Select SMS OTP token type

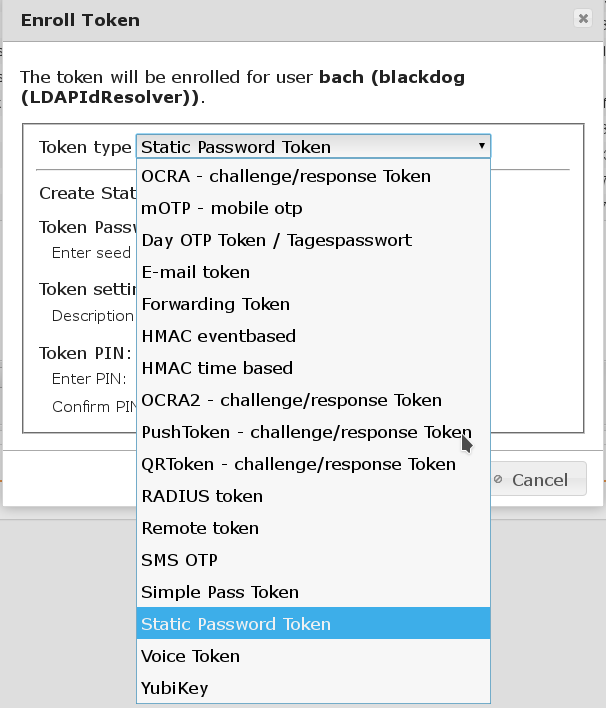point(180,560)
